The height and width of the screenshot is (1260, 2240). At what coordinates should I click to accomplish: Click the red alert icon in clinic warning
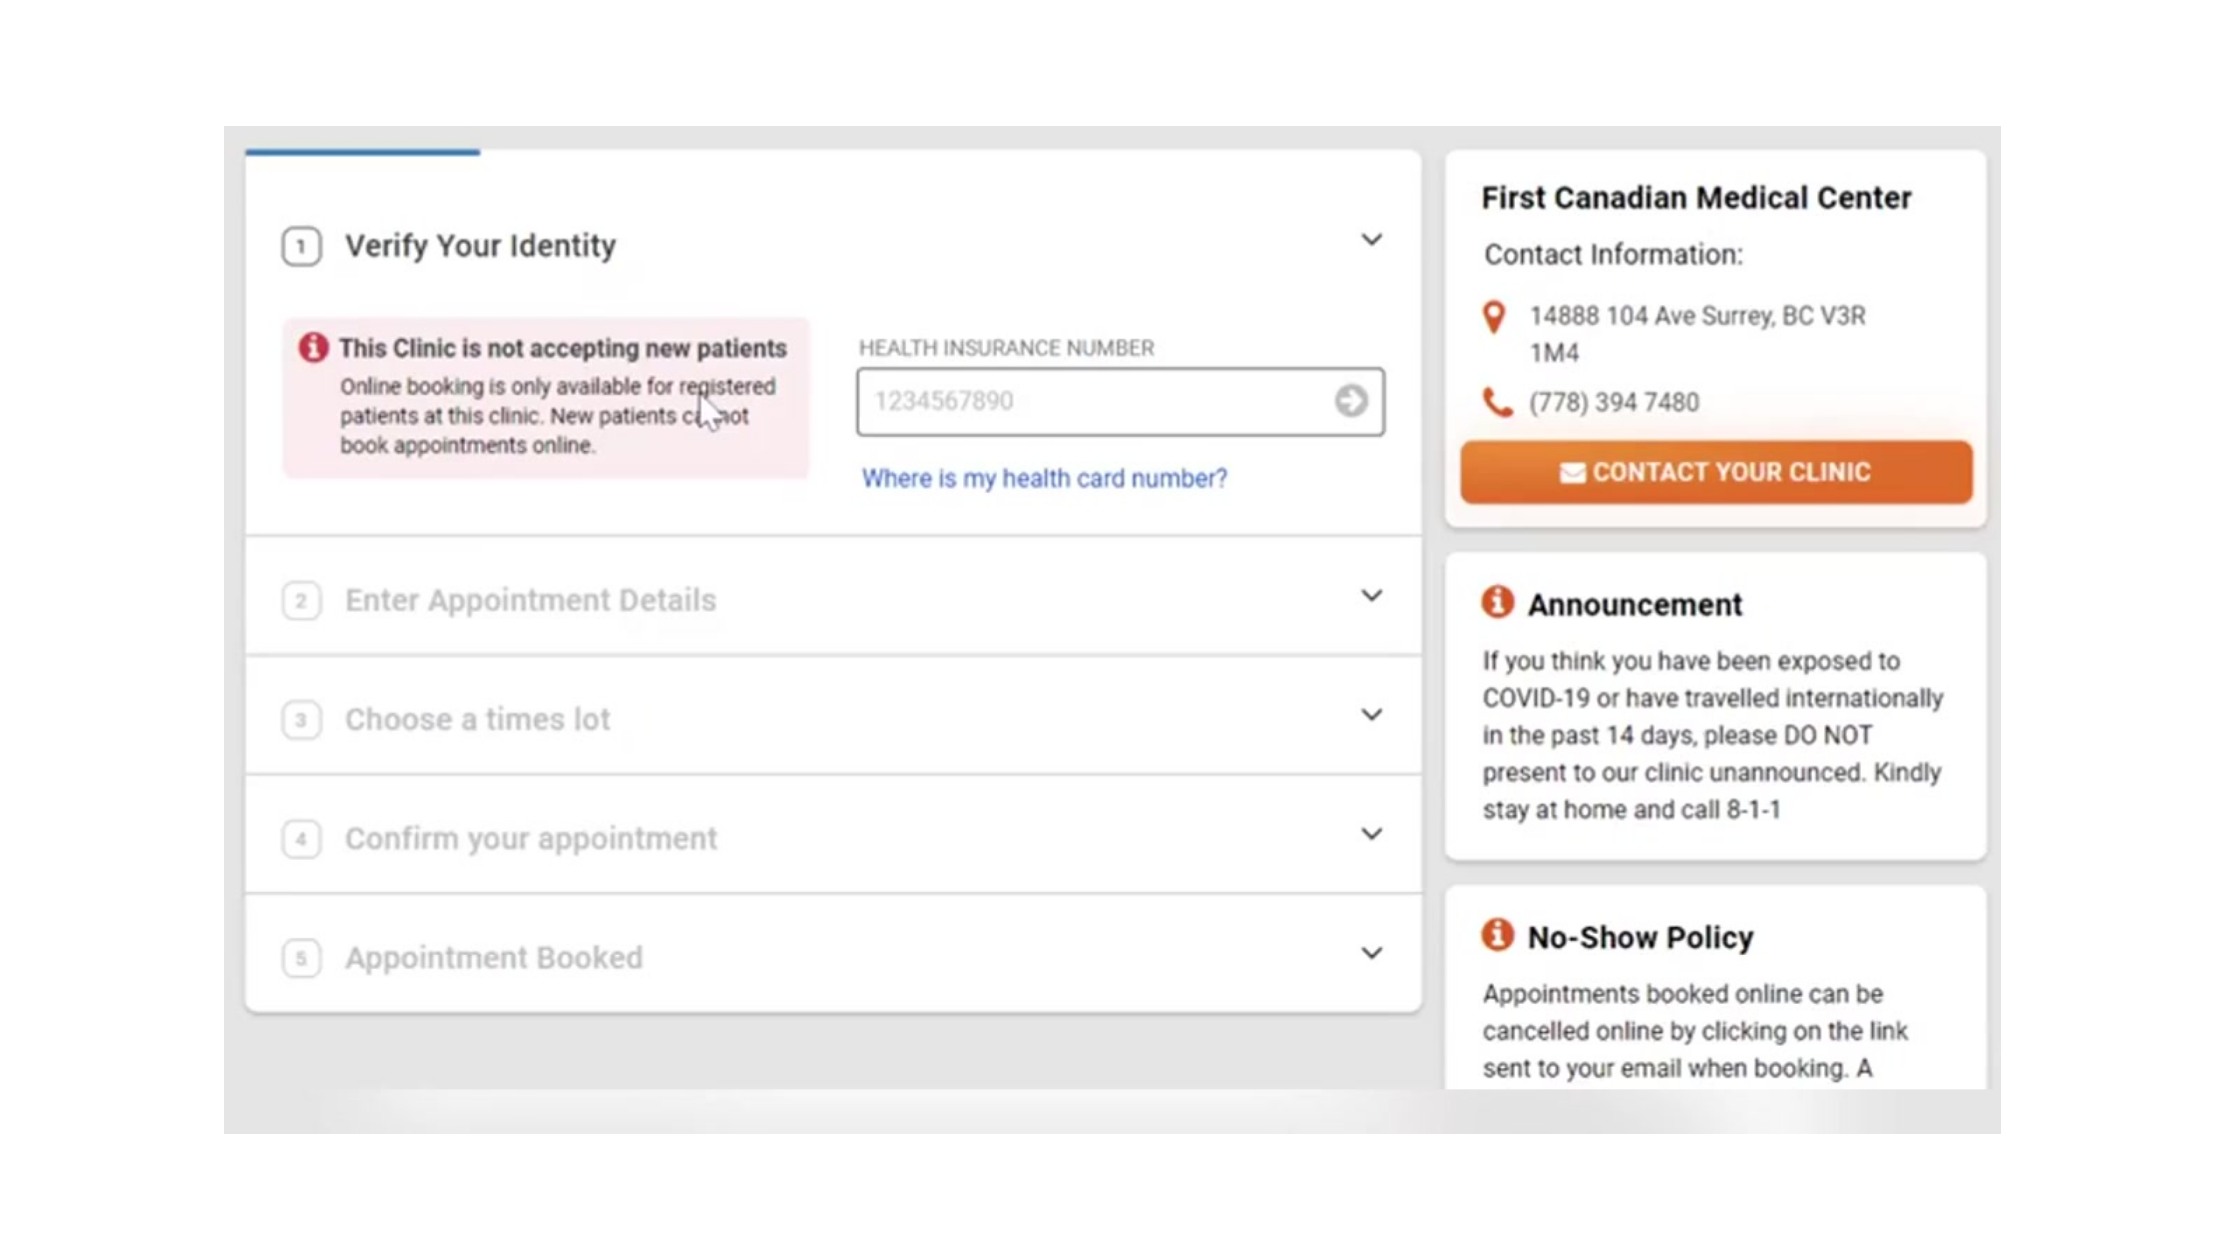tap(313, 348)
